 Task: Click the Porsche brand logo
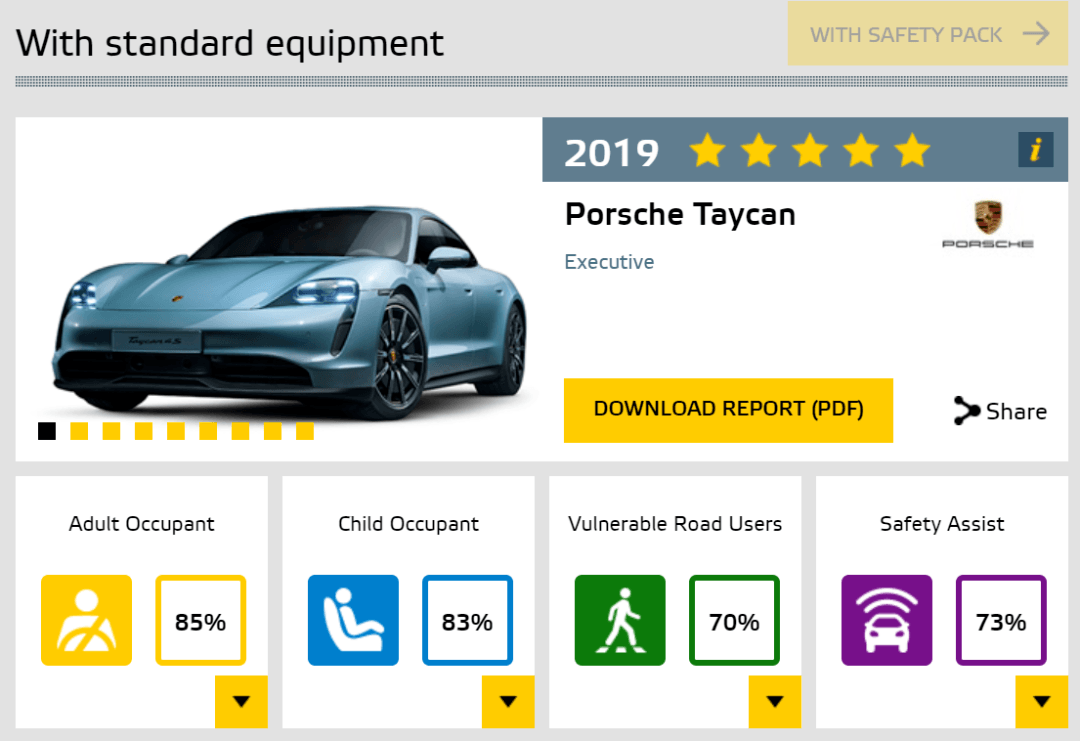coord(987,225)
